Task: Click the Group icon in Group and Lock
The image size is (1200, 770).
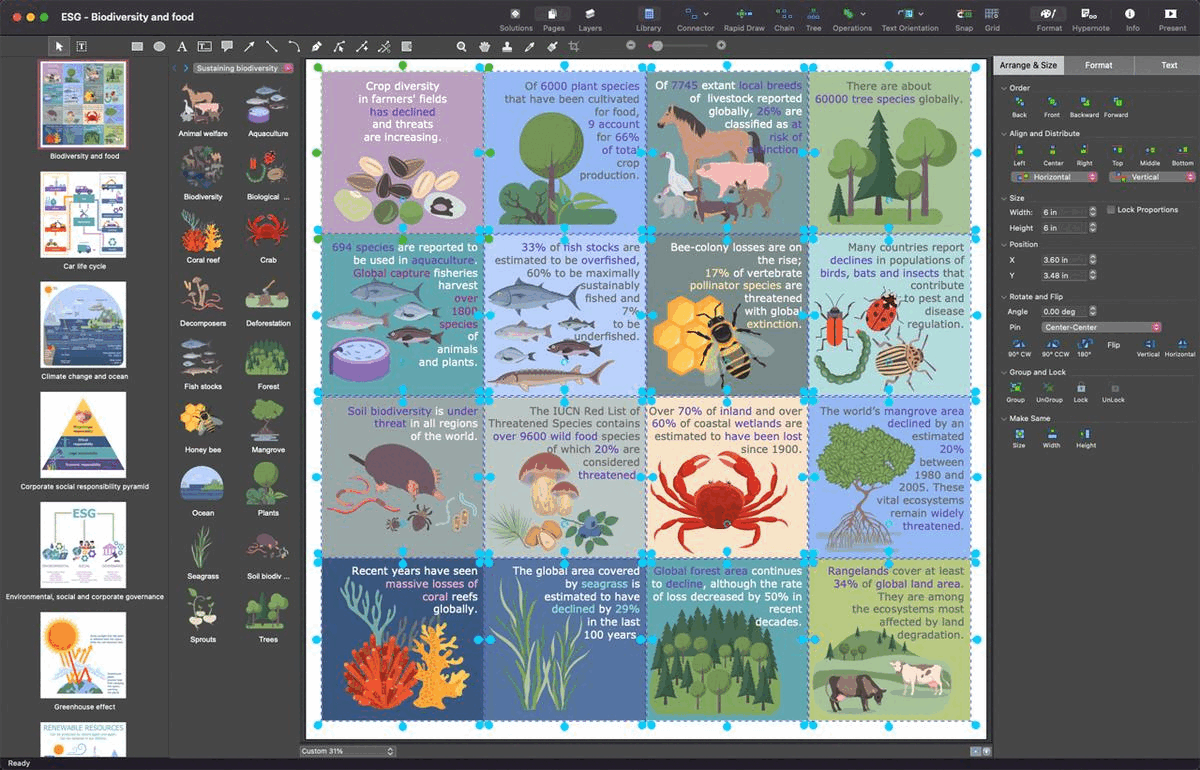Action: click(x=1015, y=387)
